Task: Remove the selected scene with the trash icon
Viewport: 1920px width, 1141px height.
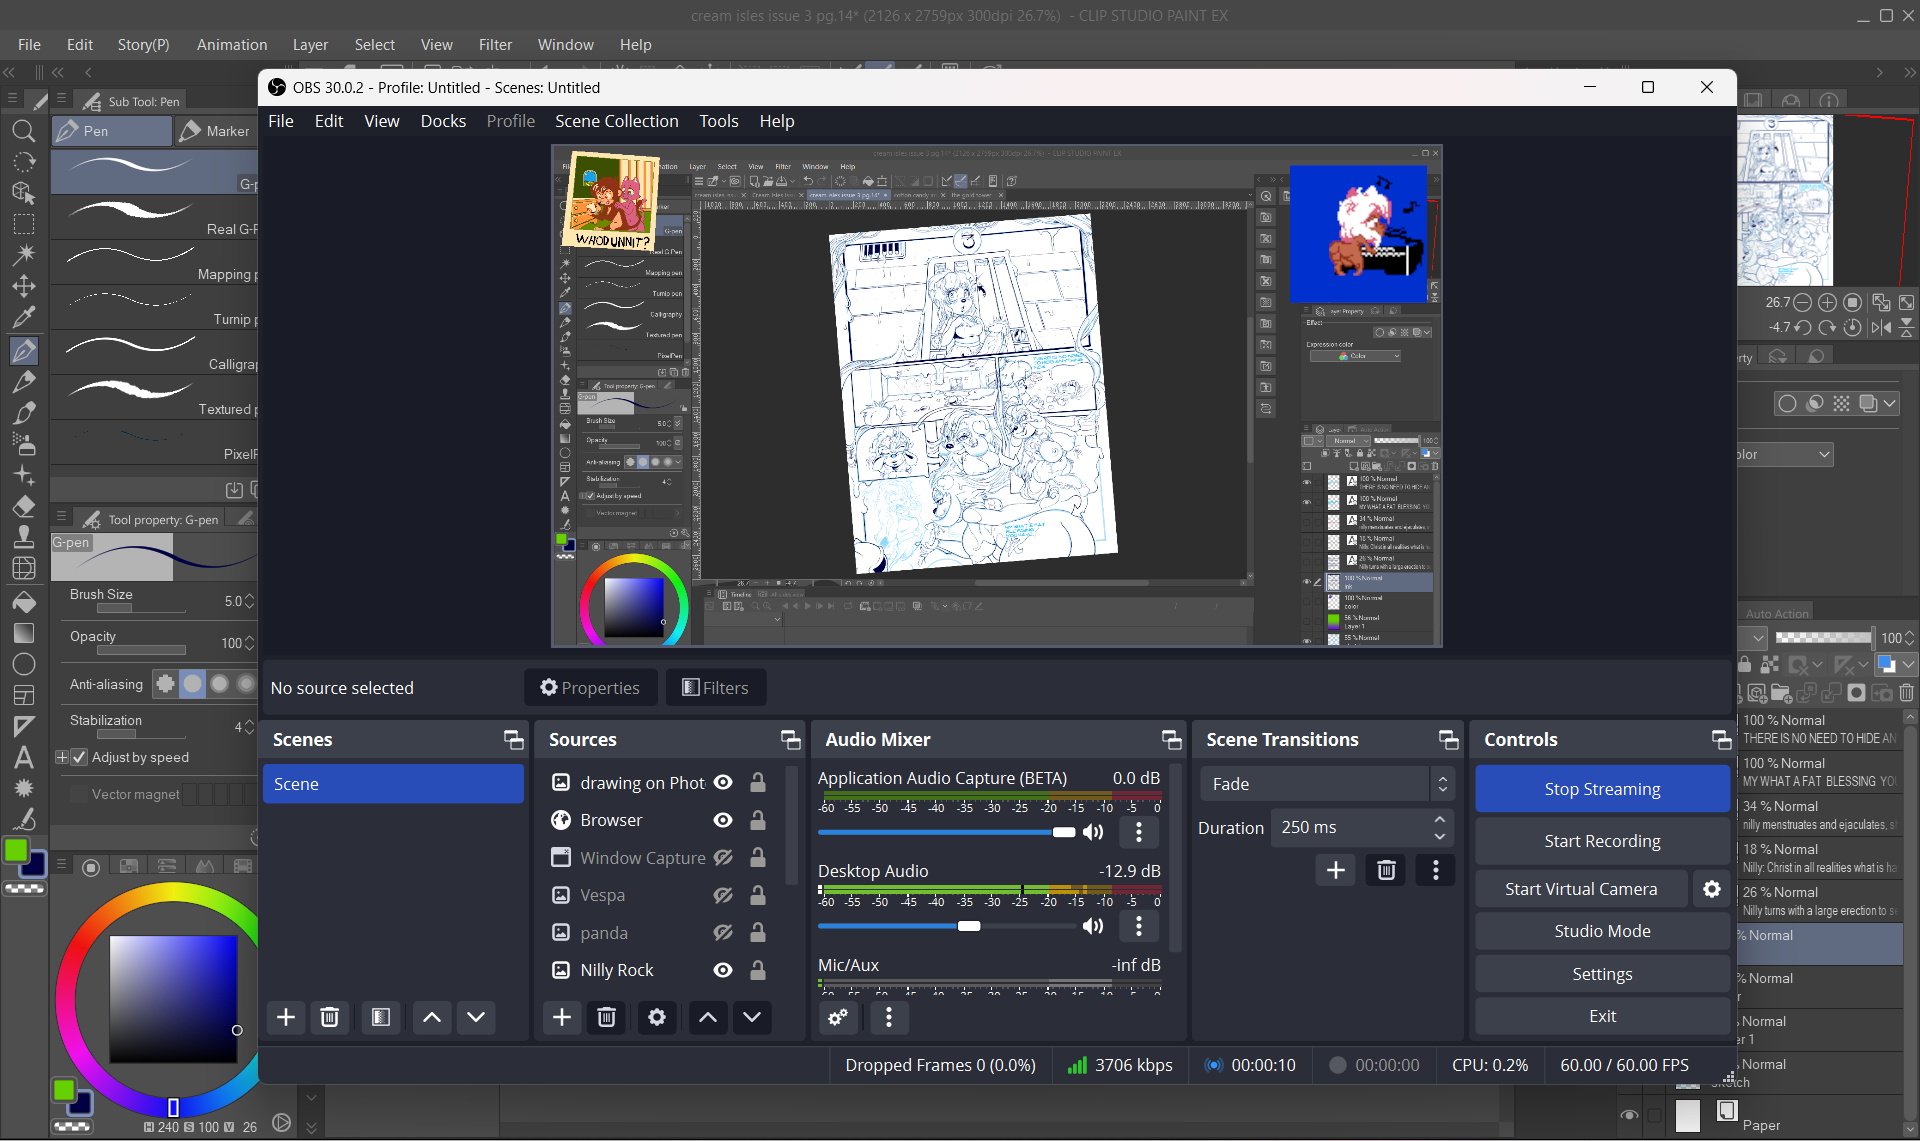Action: (x=329, y=1017)
